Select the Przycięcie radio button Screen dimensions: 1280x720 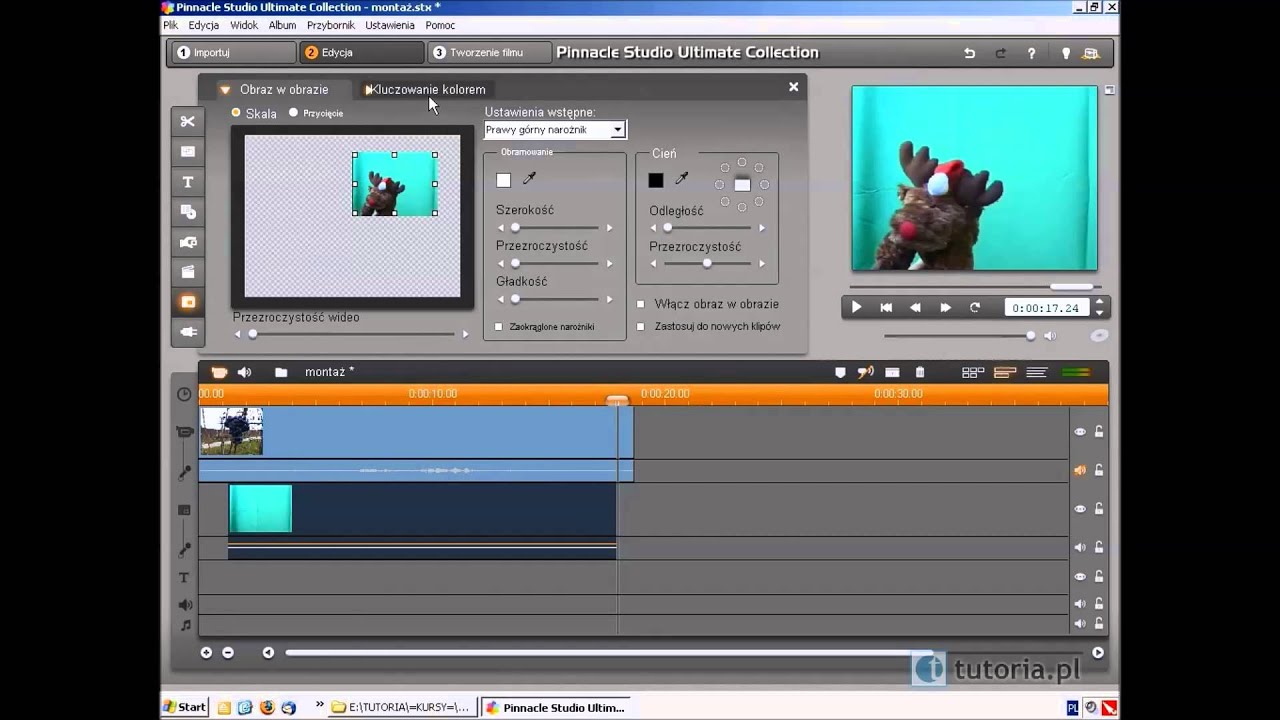(x=293, y=112)
